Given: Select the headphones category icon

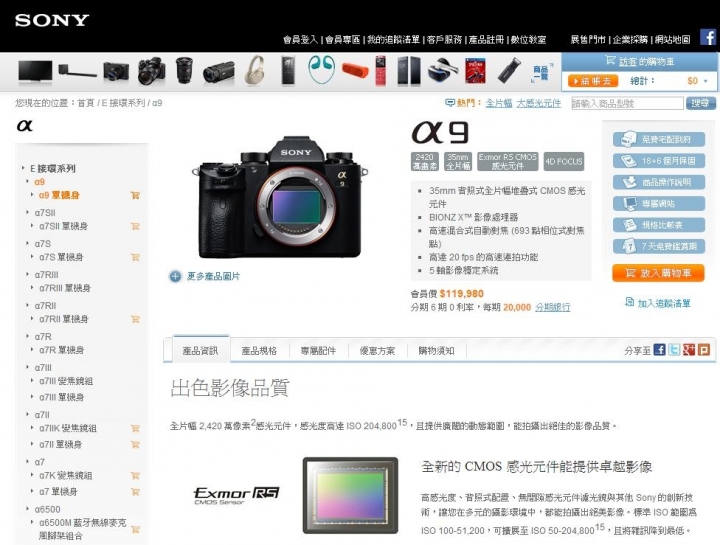Looking at the screenshot, I should point(254,70).
